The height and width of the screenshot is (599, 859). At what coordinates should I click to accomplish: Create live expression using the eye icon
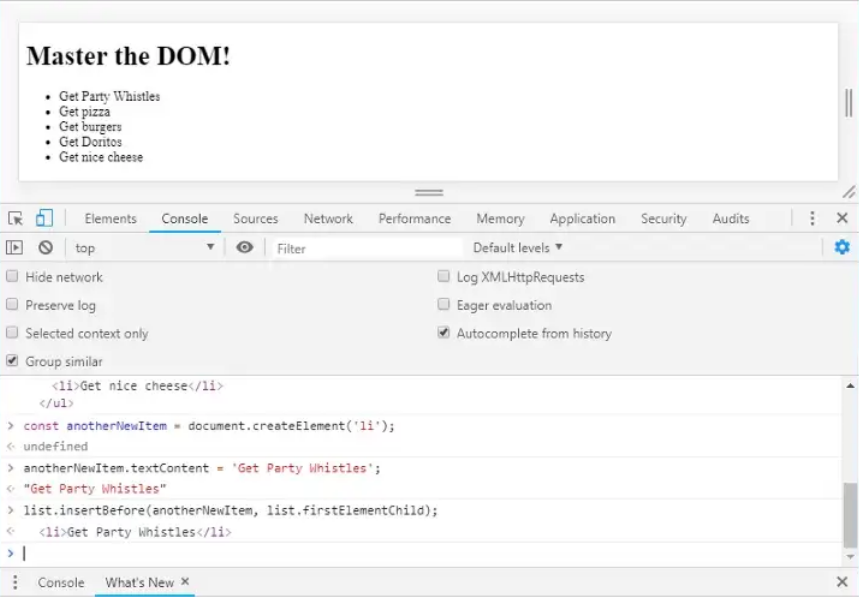tap(245, 248)
